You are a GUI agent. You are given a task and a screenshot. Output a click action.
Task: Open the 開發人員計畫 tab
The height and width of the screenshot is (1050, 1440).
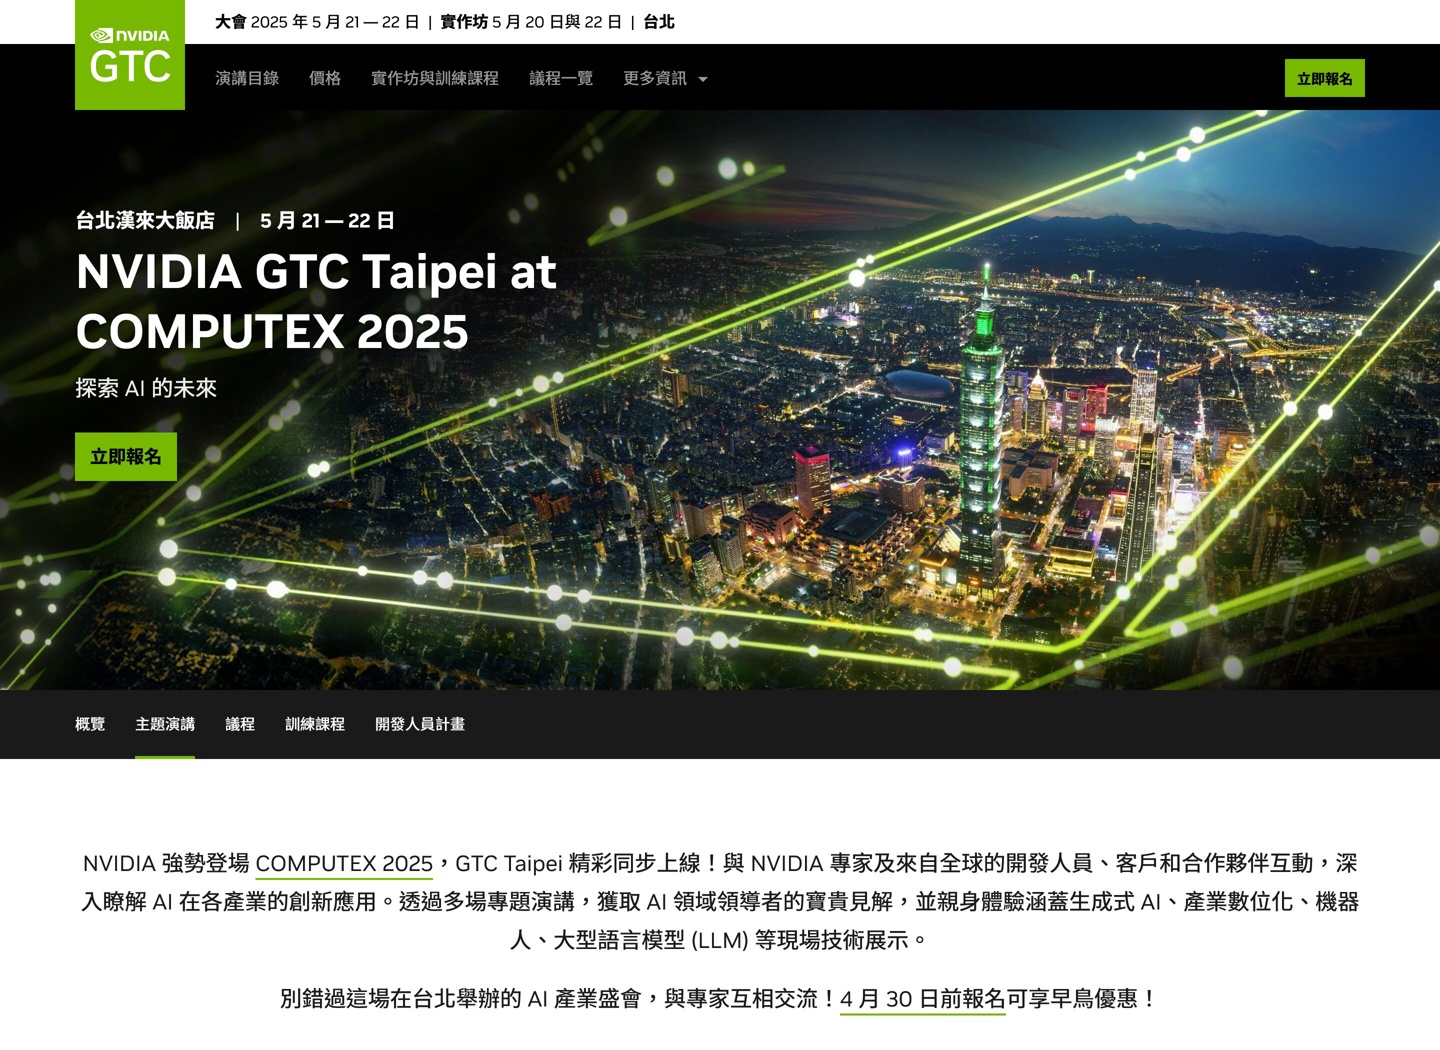pos(420,724)
